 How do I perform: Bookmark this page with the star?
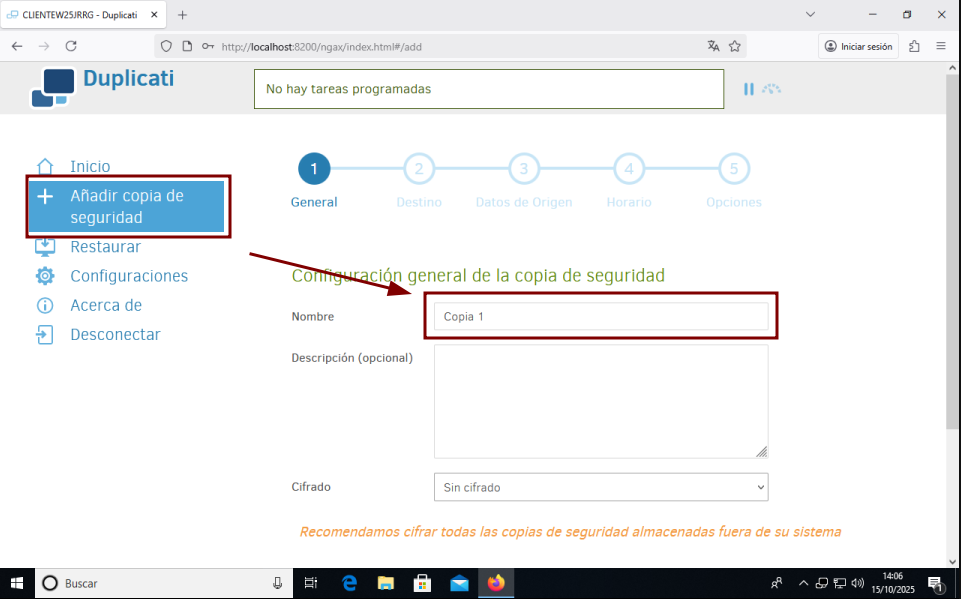click(x=735, y=46)
